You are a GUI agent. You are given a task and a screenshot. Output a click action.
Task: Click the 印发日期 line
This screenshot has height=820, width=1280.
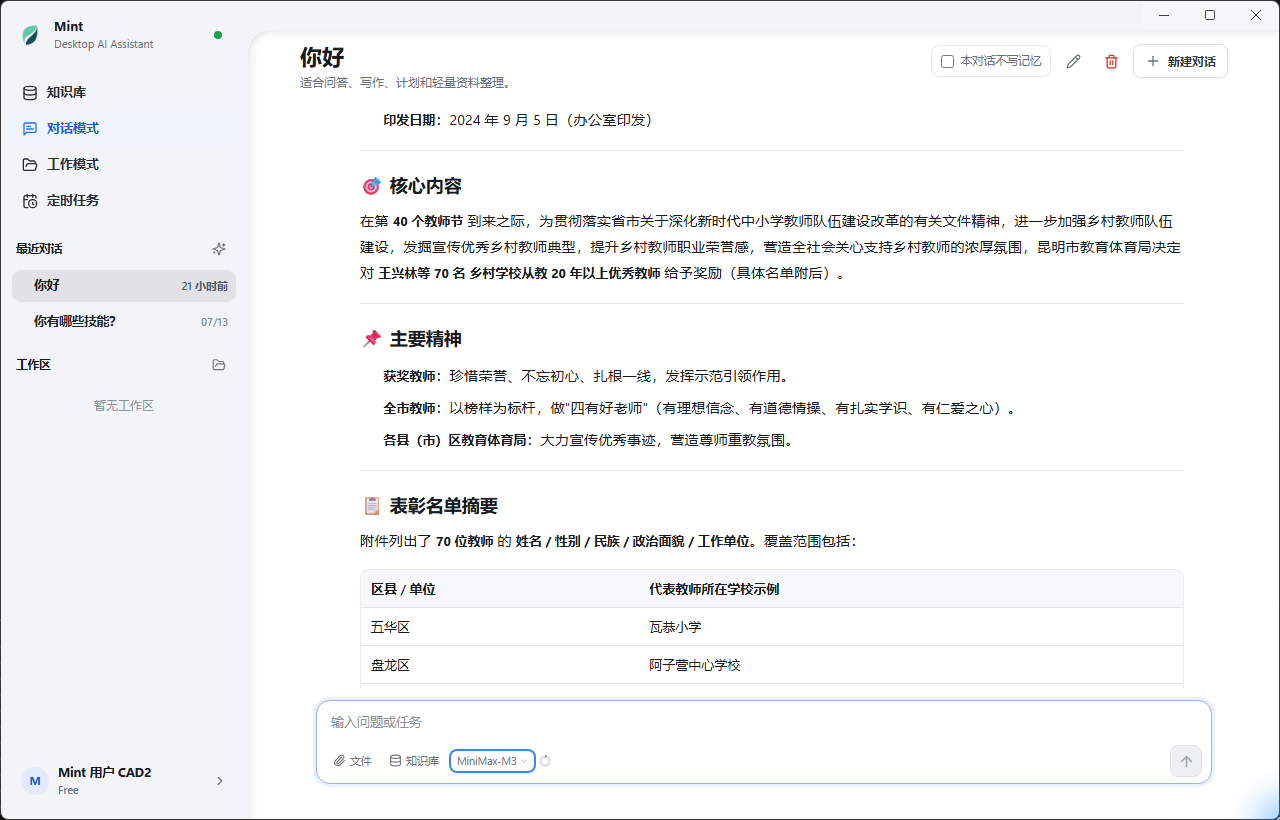point(517,120)
